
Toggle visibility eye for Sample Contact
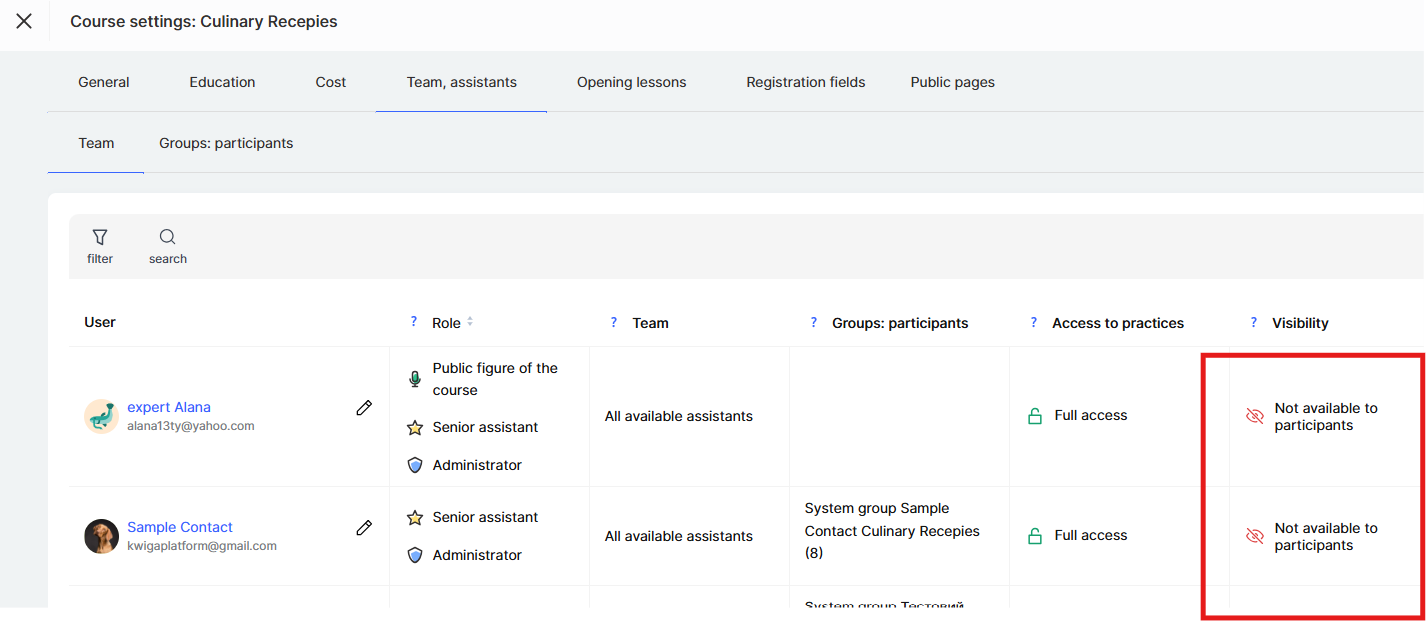click(1255, 536)
